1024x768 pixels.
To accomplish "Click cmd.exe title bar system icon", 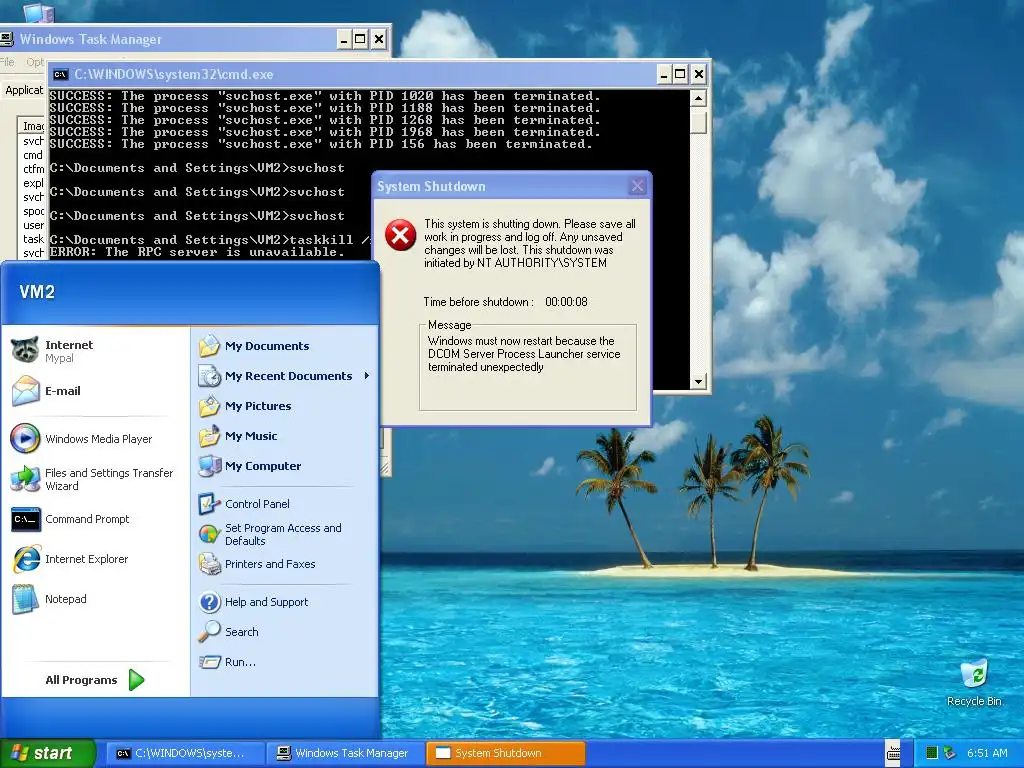I will point(60,74).
